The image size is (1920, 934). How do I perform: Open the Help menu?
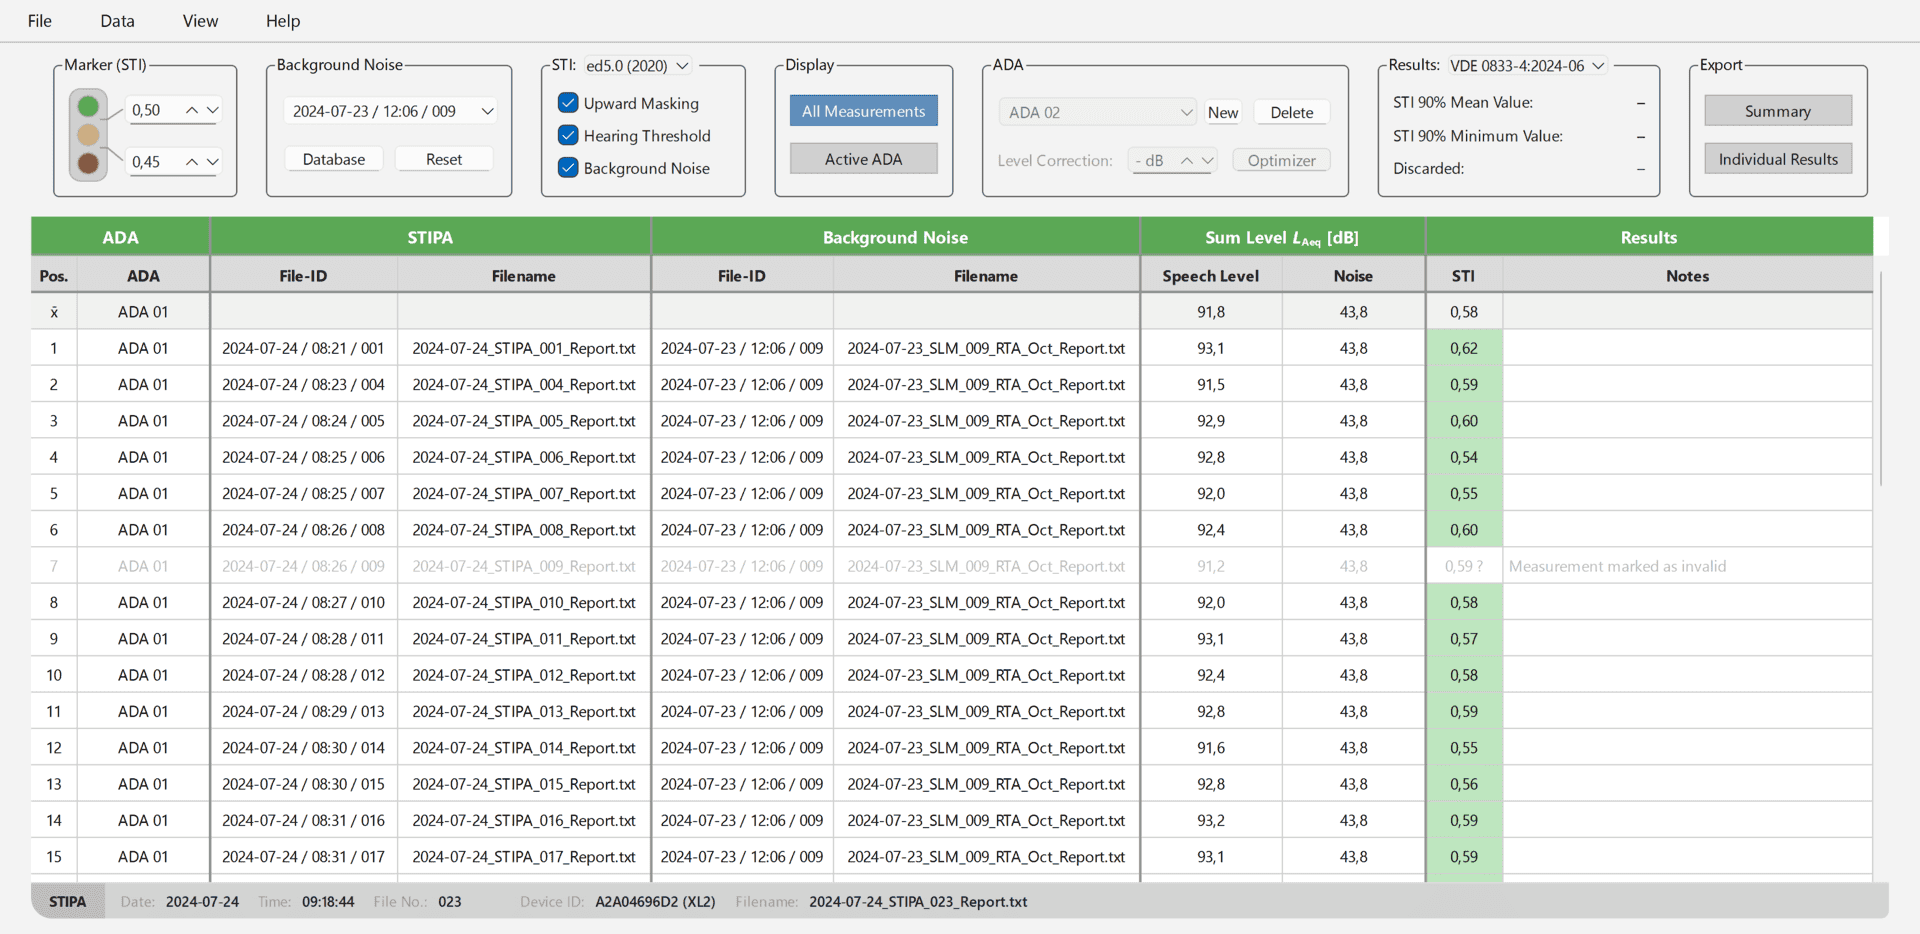(283, 21)
